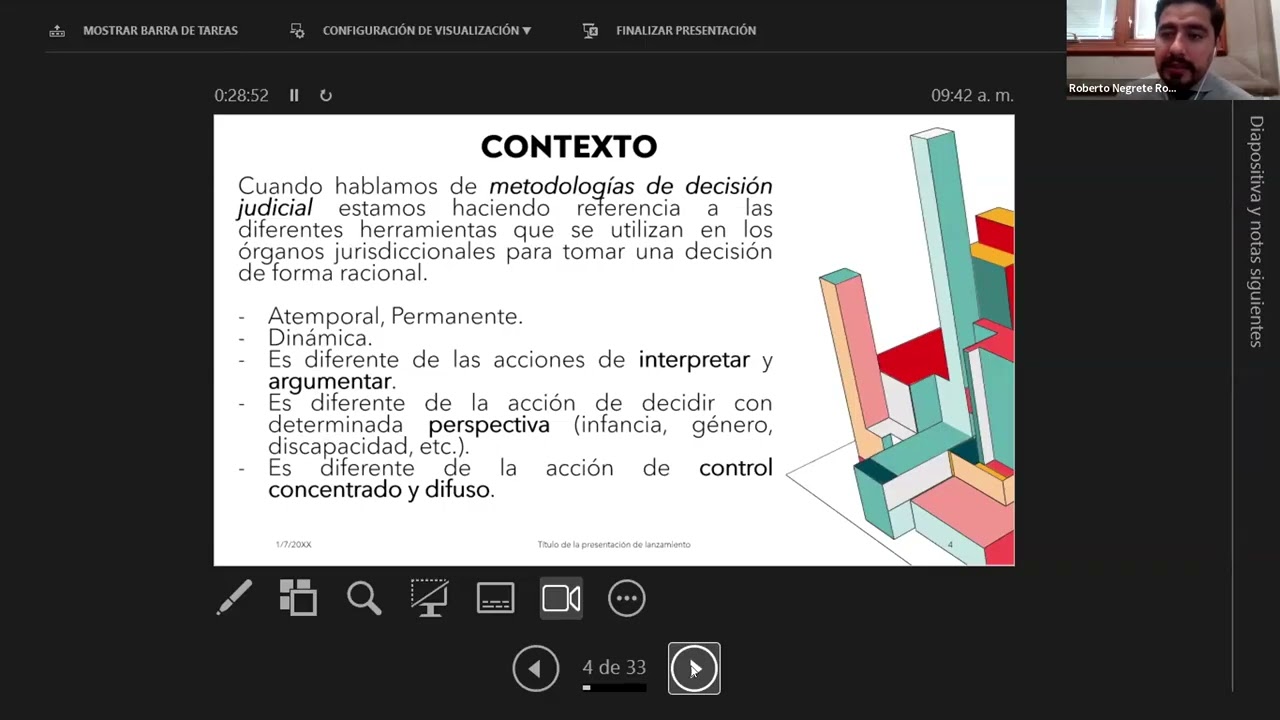
Task: Click the 4 de 33 slide counter
Action: coord(614,667)
